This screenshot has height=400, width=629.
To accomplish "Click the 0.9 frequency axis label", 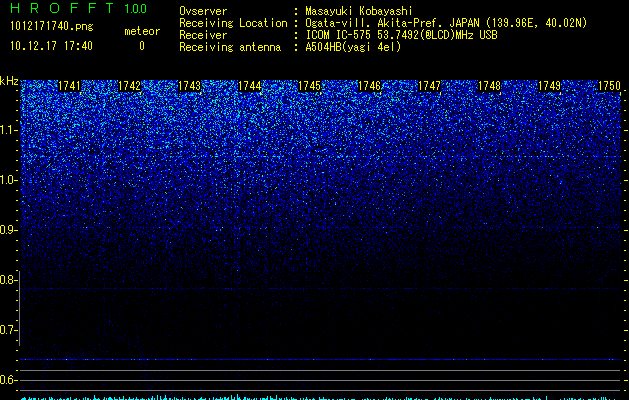I will pos(8,230).
